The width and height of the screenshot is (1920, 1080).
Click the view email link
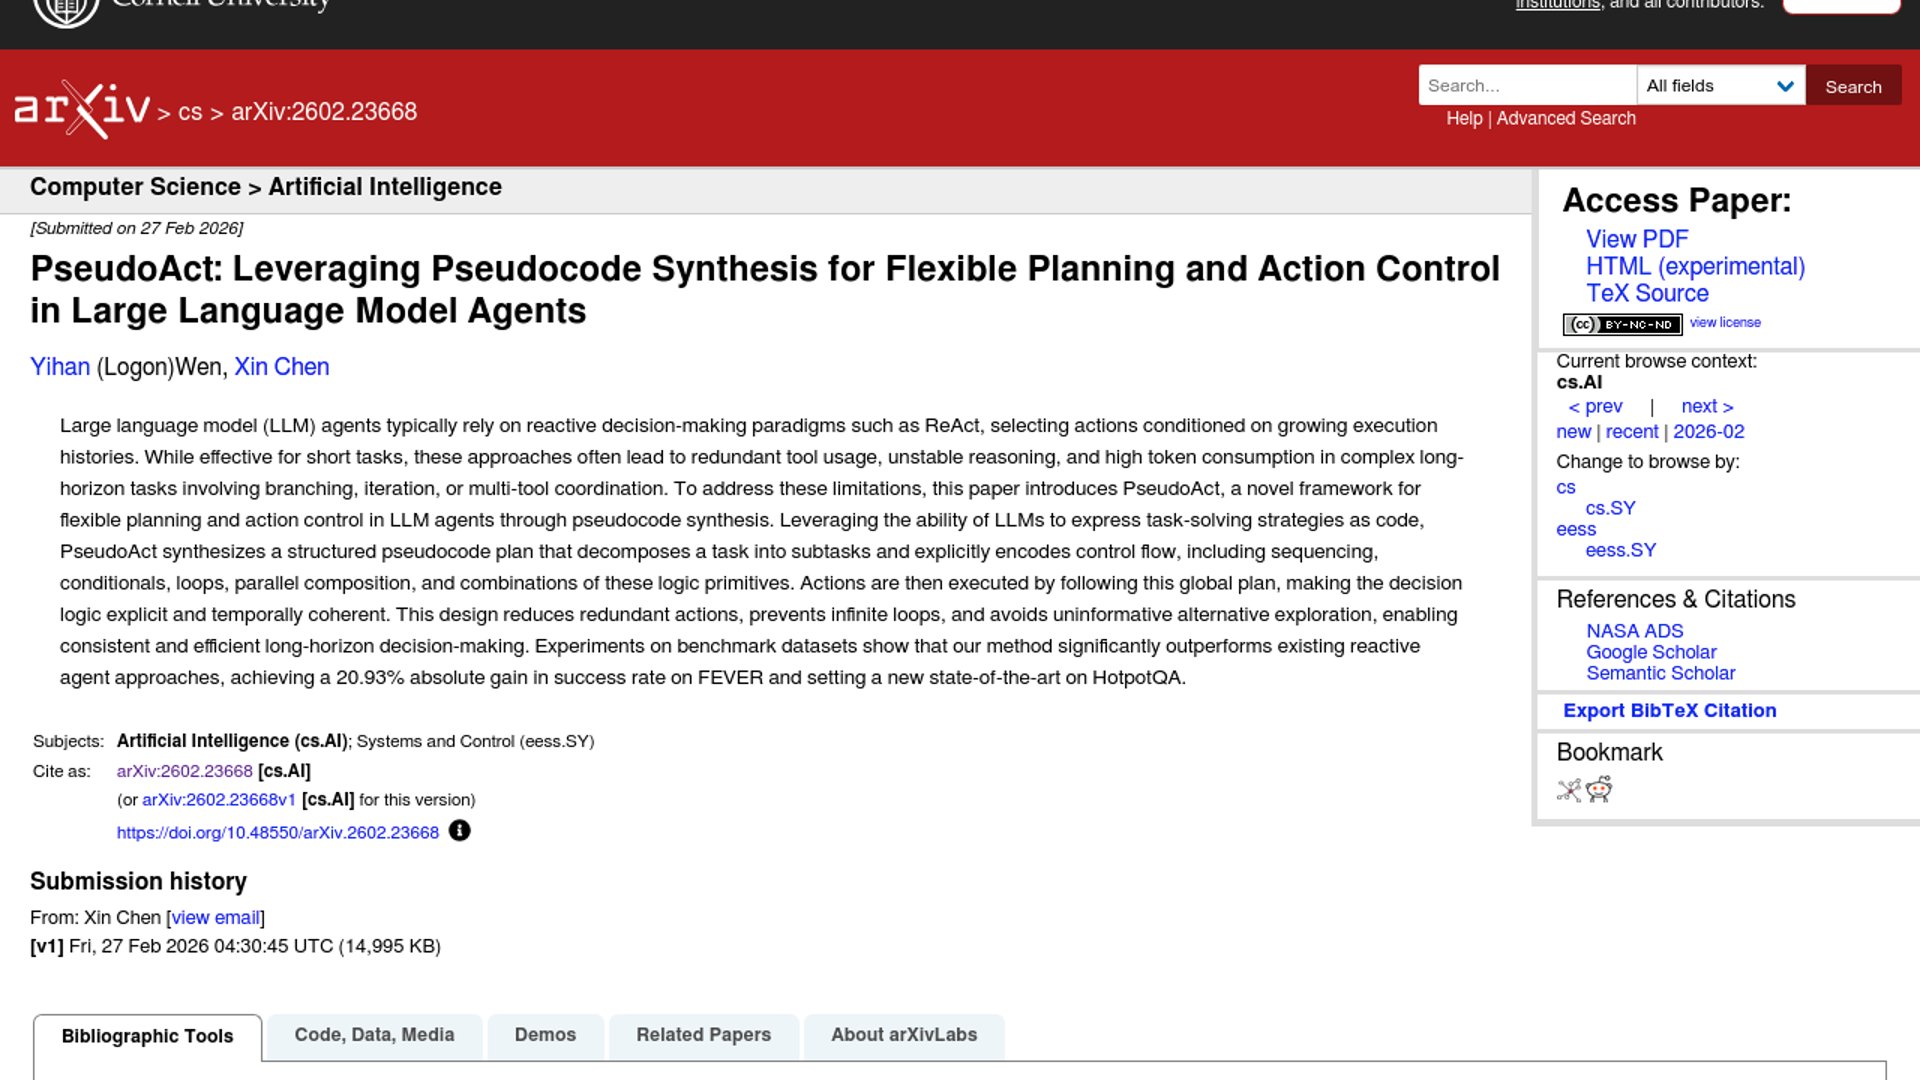point(215,917)
